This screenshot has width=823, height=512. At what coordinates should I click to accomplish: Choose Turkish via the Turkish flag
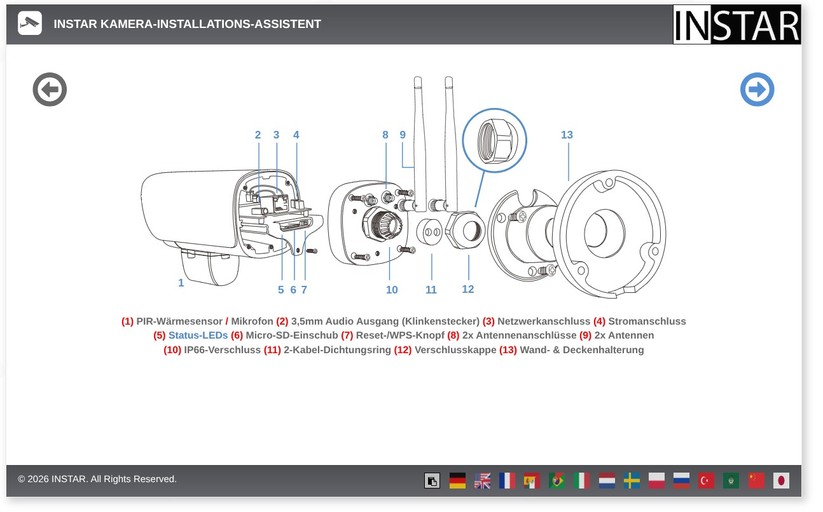(706, 480)
